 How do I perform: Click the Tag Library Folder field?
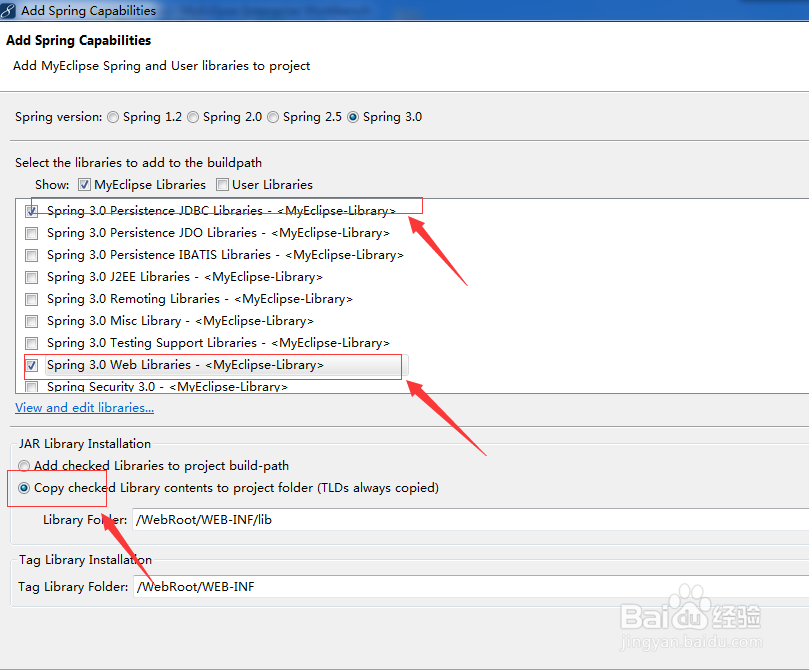tap(471, 586)
